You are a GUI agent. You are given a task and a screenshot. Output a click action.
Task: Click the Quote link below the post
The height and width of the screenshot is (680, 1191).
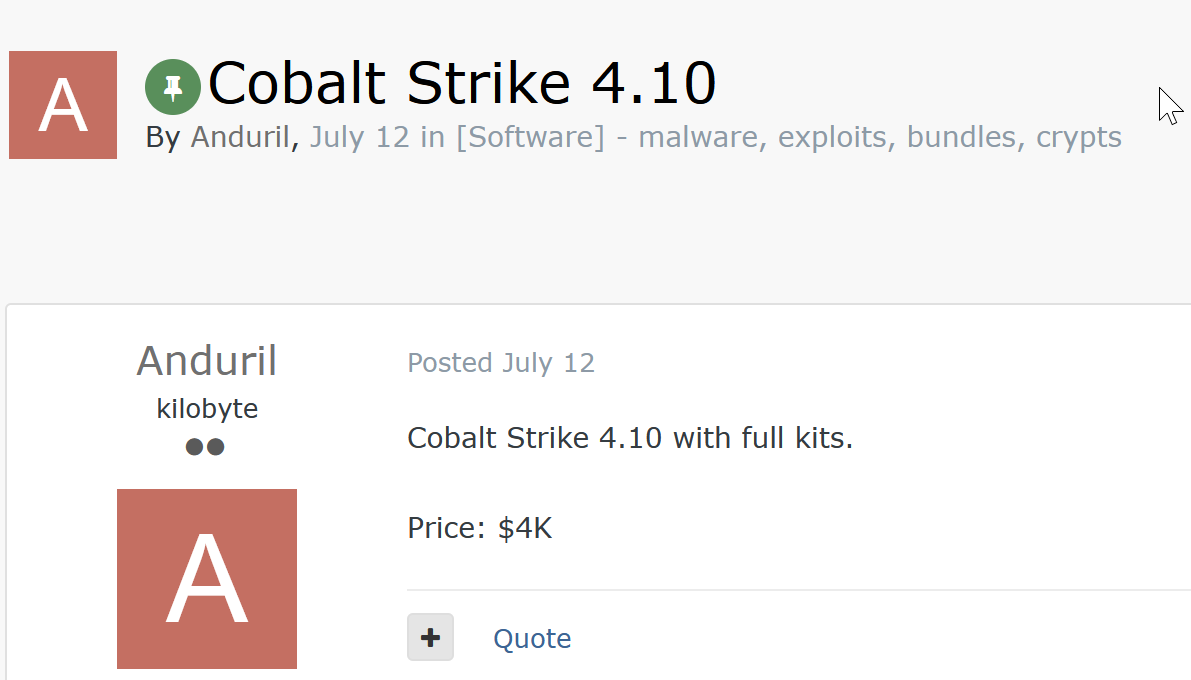point(532,638)
